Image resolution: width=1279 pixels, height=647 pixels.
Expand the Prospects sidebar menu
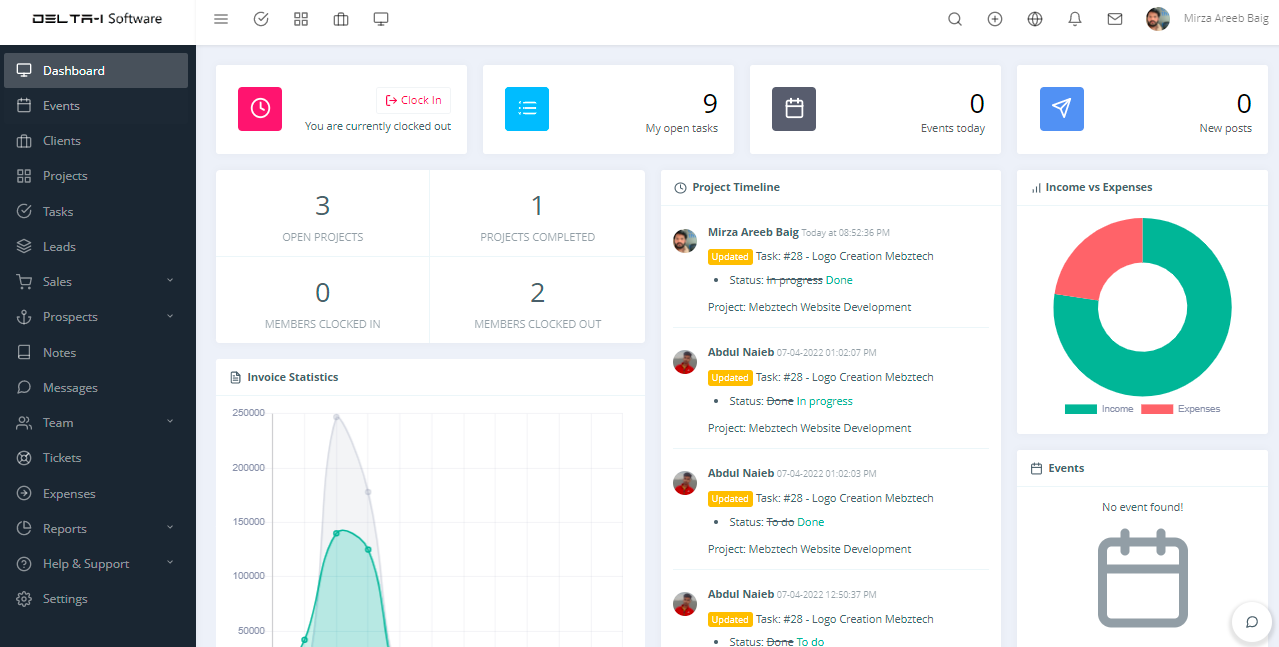click(x=97, y=317)
